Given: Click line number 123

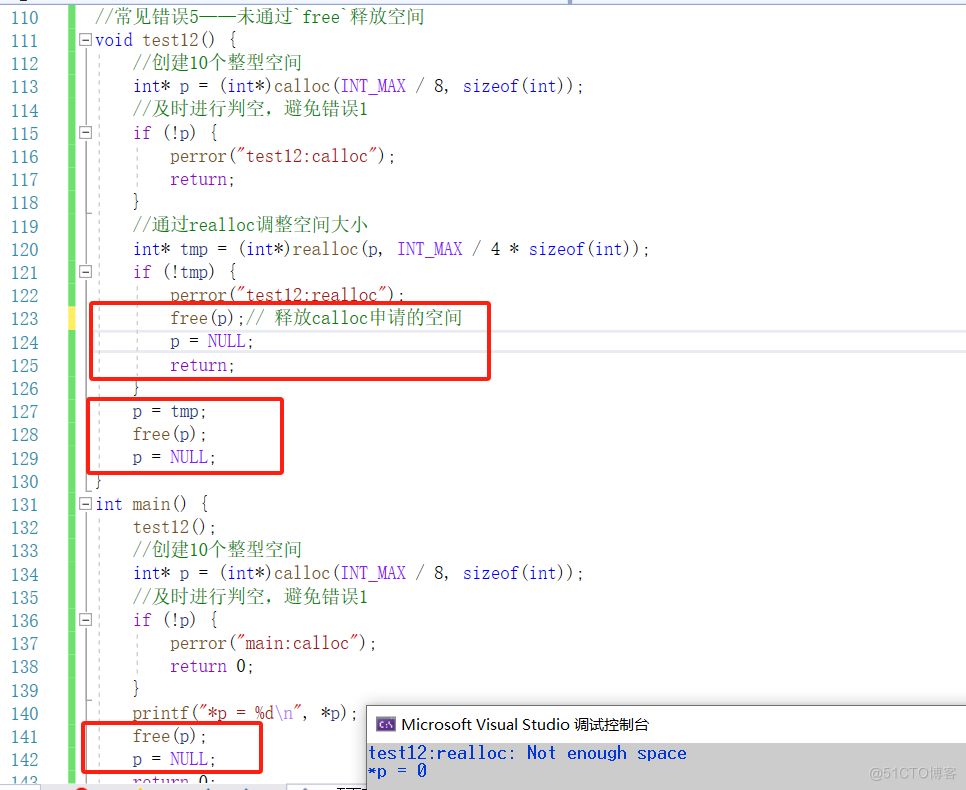Looking at the screenshot, I should click(25, 319).
